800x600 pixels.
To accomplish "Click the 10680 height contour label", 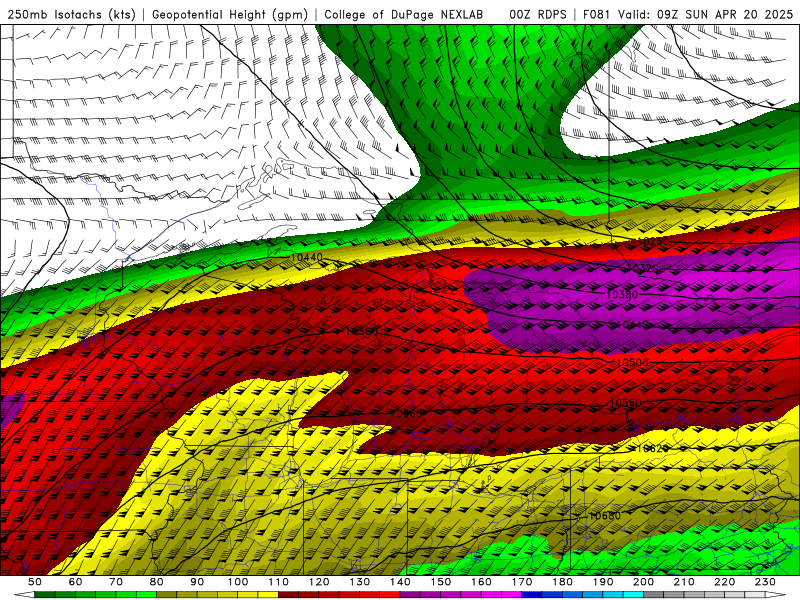I will point(605,516).
